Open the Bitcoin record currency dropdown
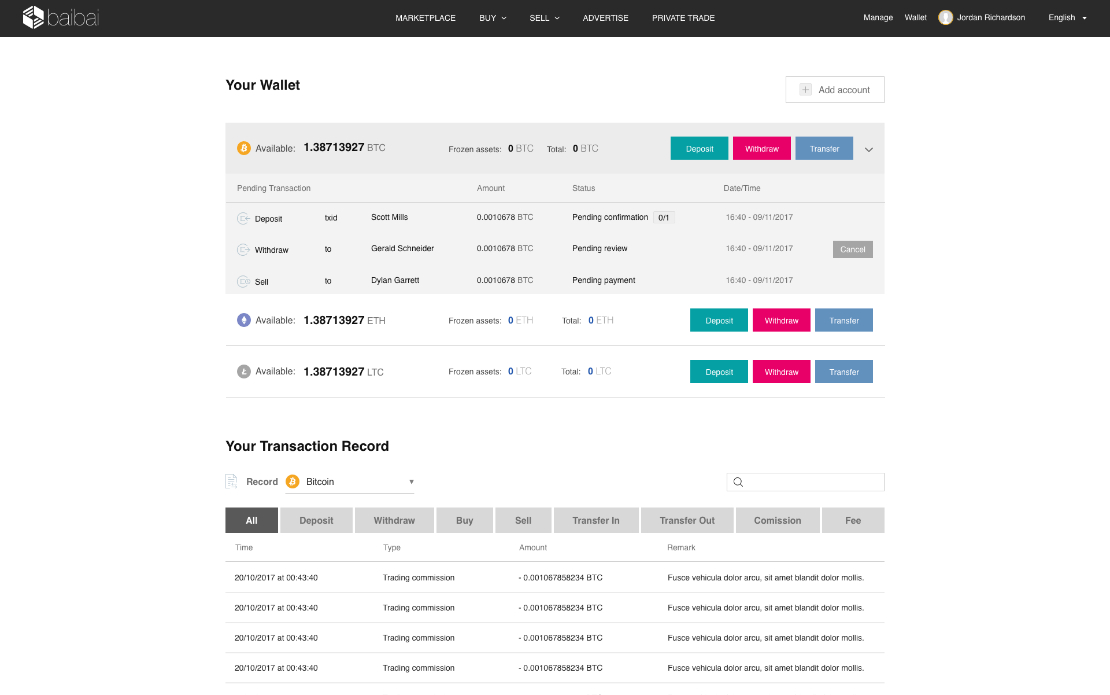This screenshot has height=695, width=1110. click(x=350, y=482)
